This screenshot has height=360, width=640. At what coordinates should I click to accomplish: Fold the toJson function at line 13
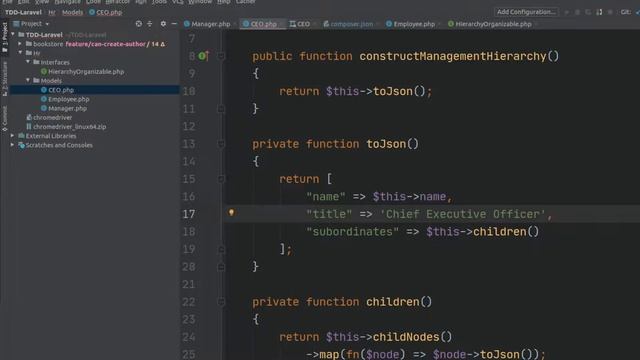(221, 144)
